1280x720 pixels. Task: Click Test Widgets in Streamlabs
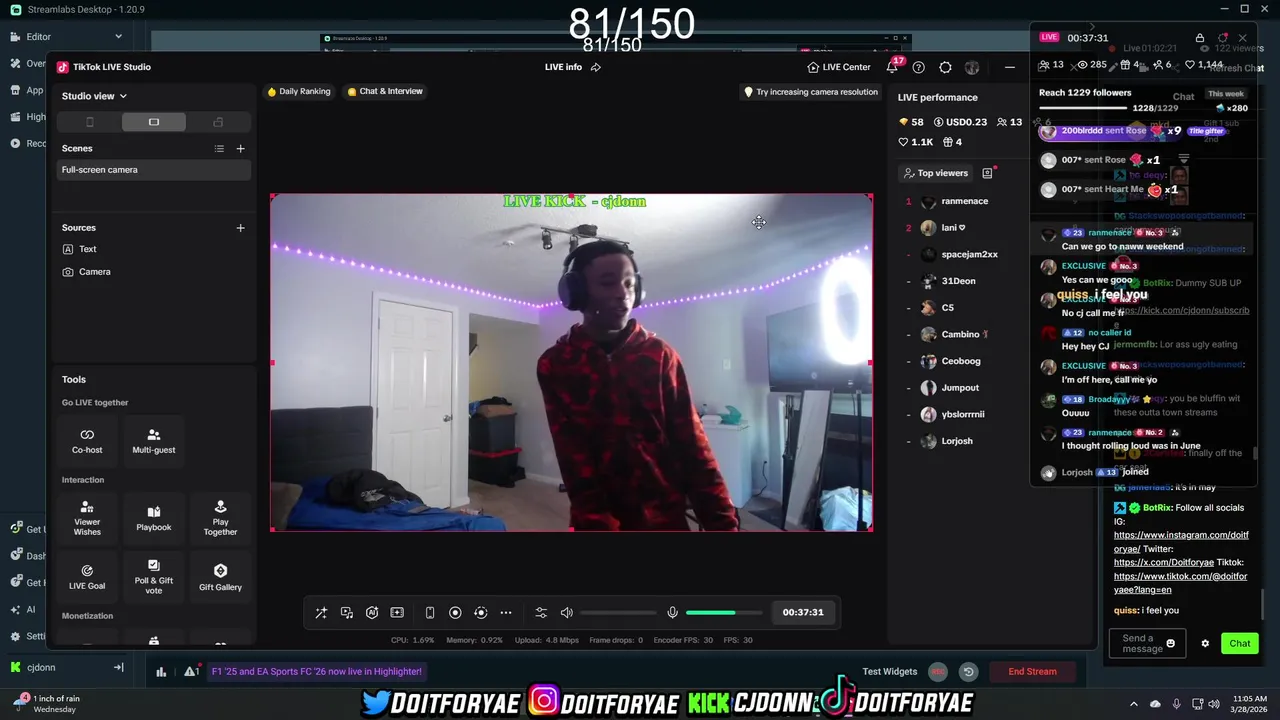click(890, 672)
